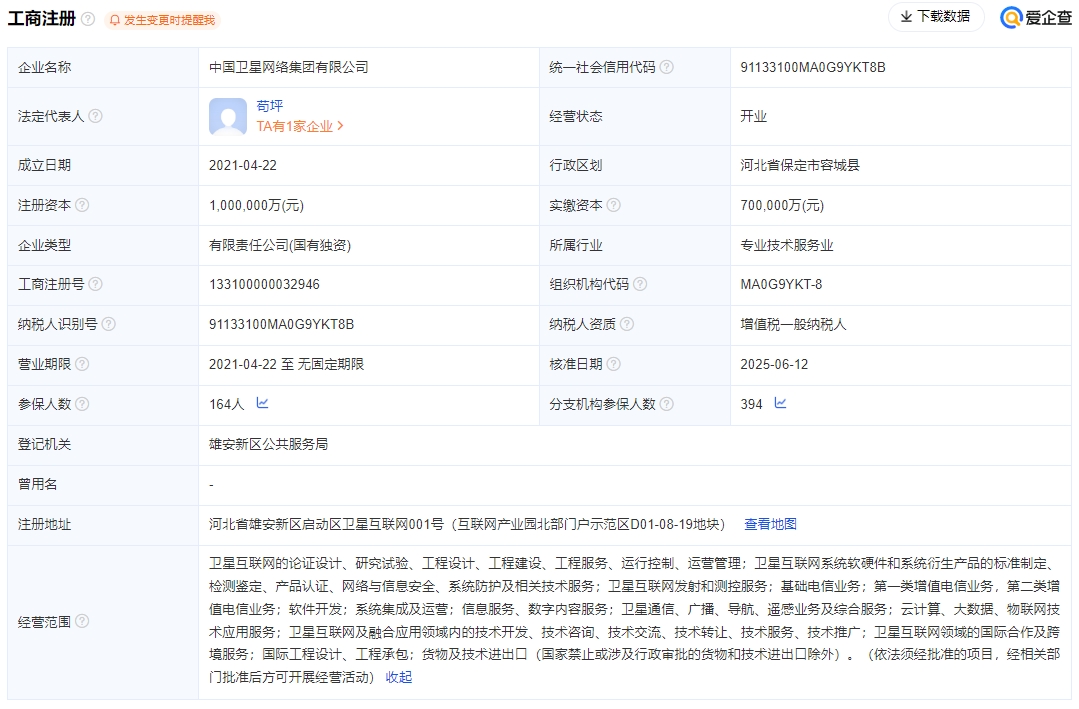
Task: Click credit code 91133100MA0G9YKT8B in 统一社会信用代码 row
Action: pos(813,67)
